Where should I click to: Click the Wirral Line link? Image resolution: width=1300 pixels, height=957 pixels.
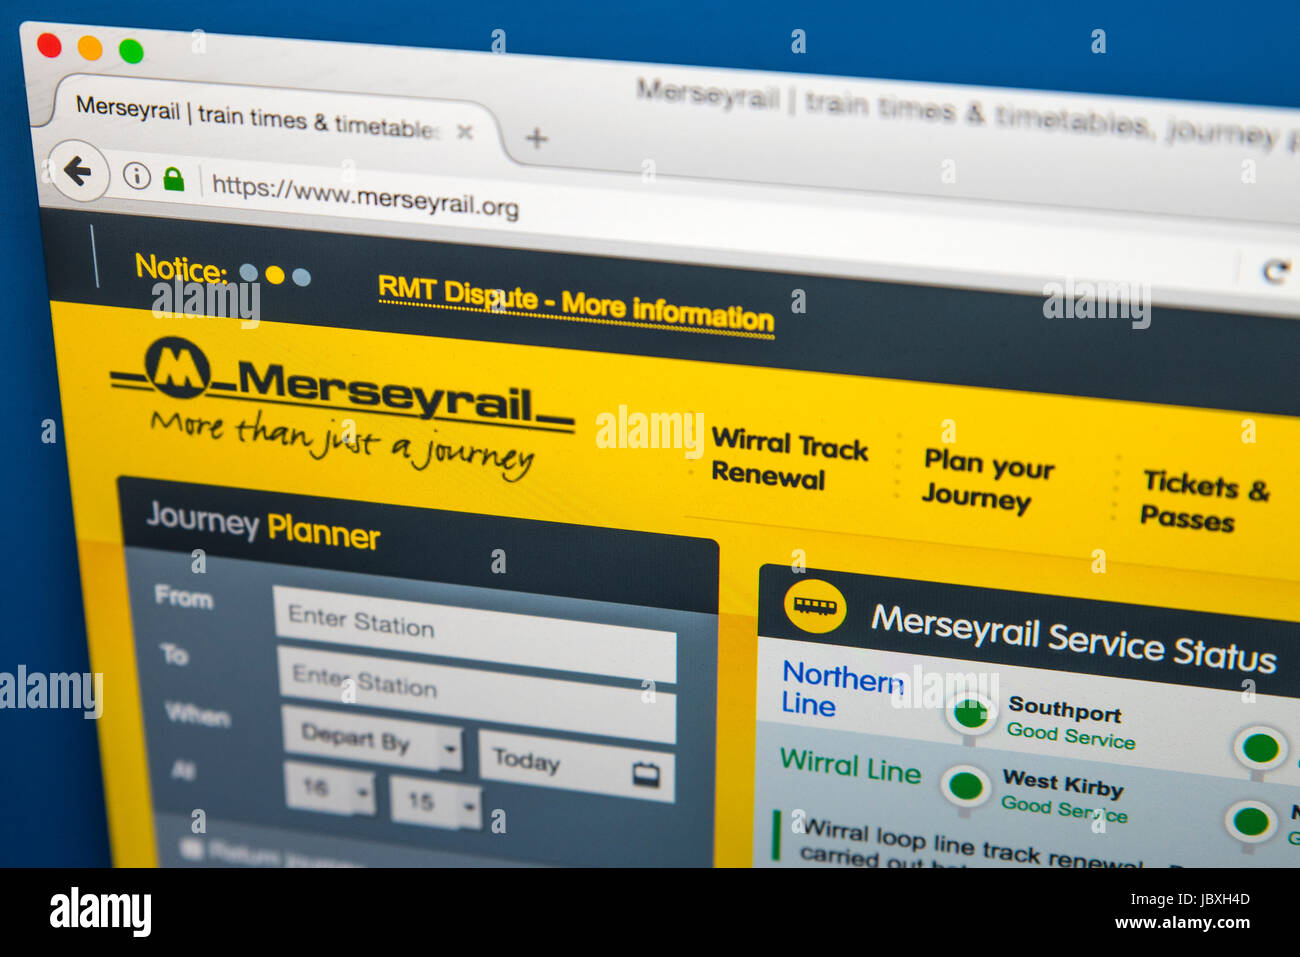[850, 765]
